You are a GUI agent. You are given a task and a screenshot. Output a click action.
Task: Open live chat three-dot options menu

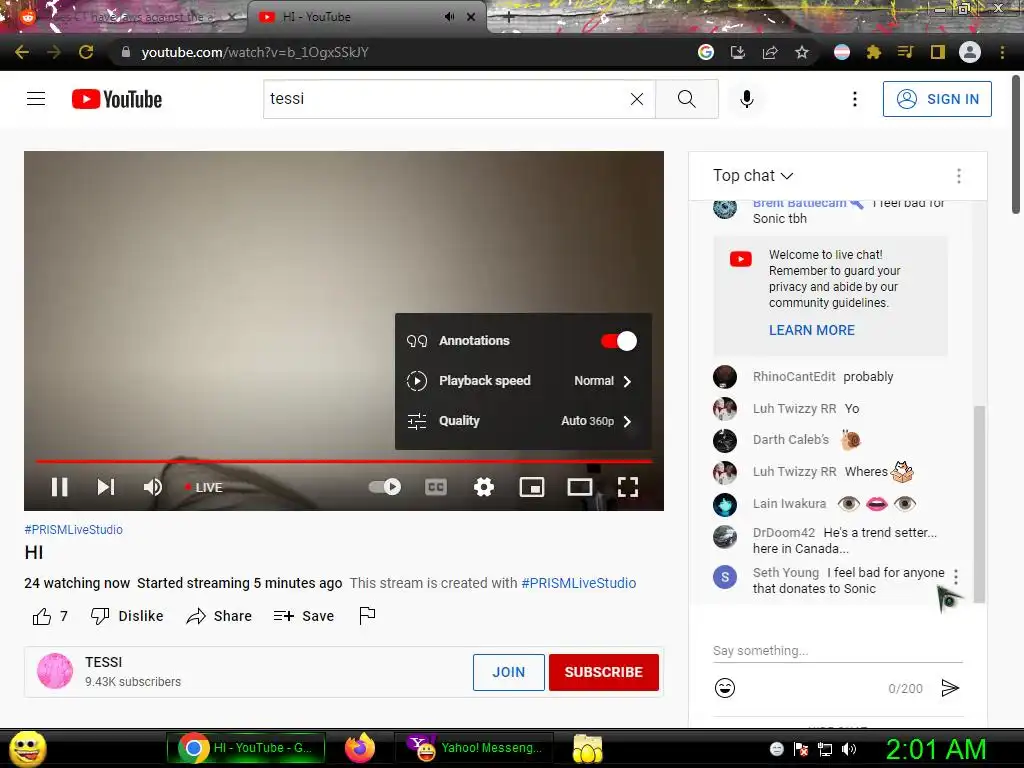point(959,176)
